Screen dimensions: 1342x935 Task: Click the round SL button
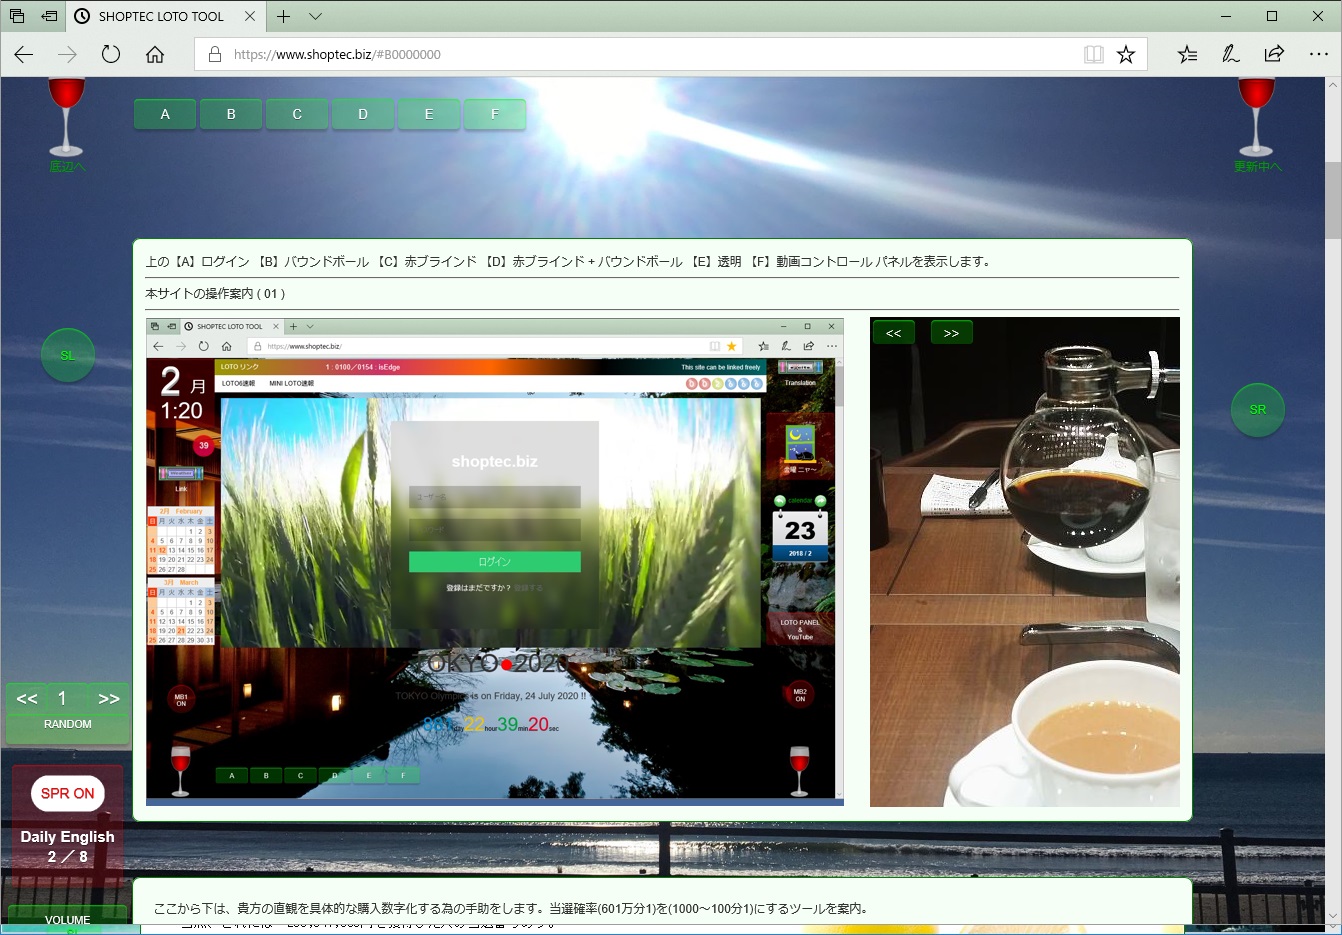[x=68, y=355]
